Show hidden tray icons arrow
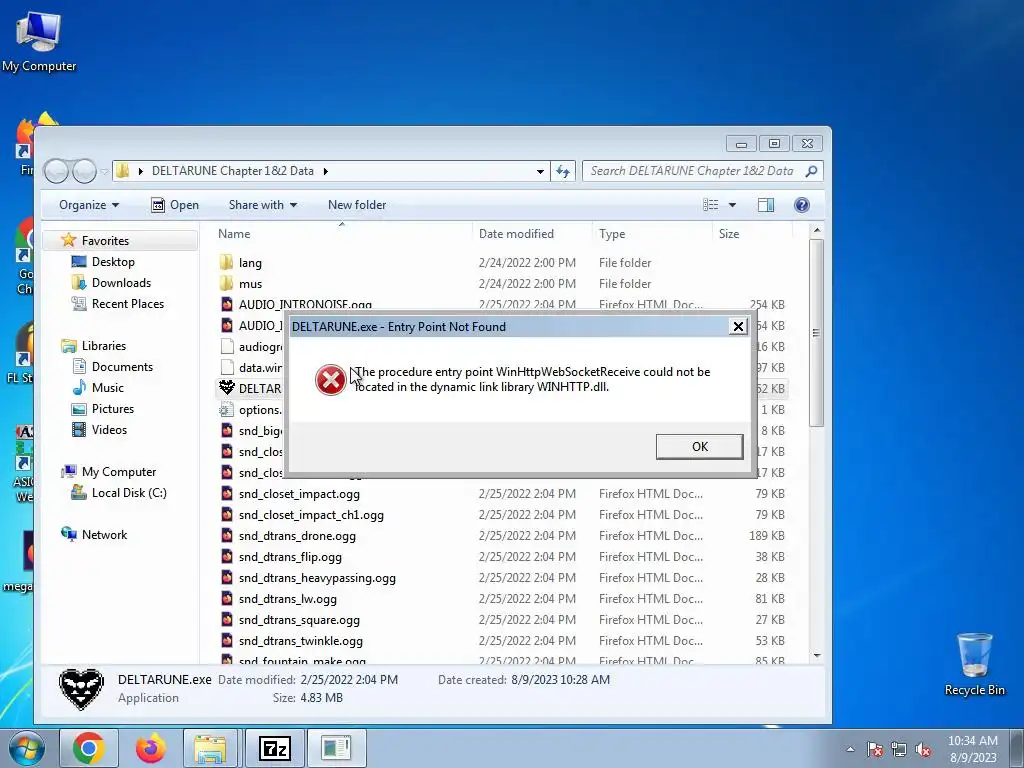 pos(850,749)
